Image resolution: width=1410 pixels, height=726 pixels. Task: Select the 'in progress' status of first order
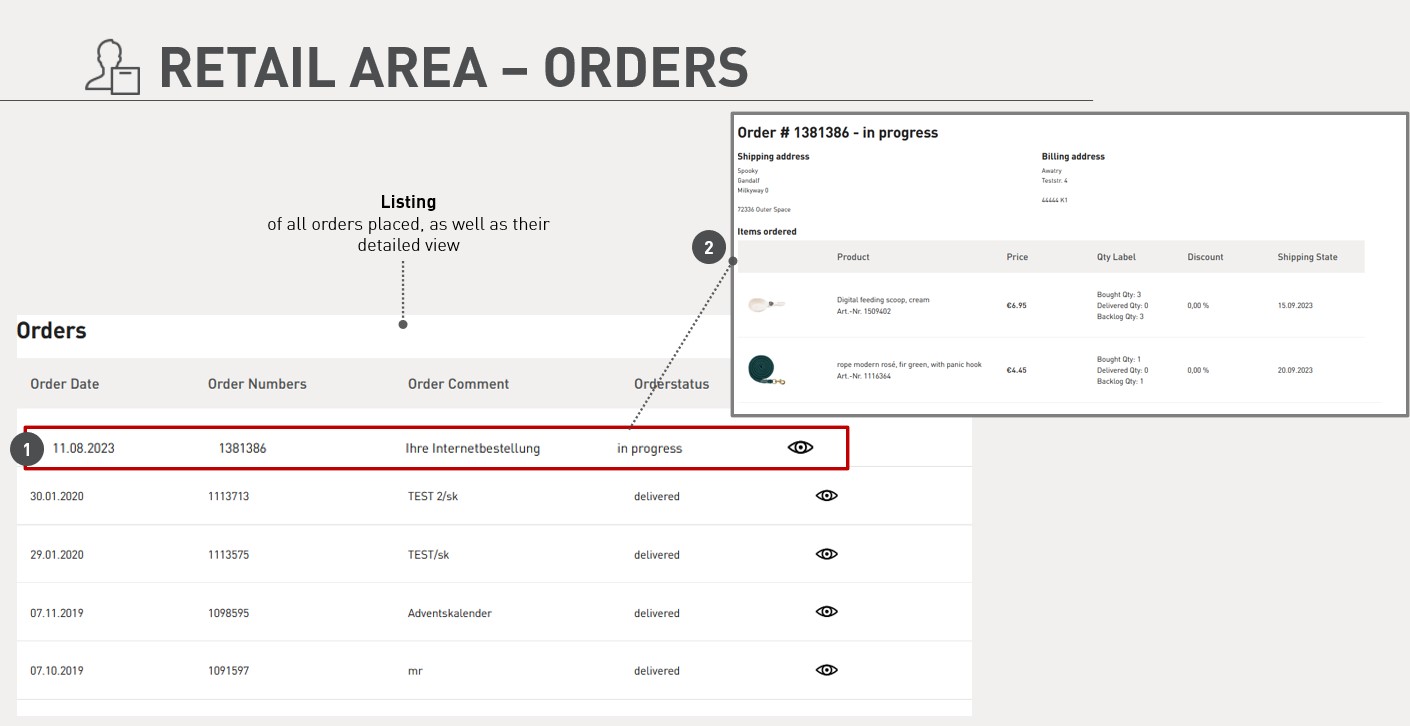[x=649, y=449]
